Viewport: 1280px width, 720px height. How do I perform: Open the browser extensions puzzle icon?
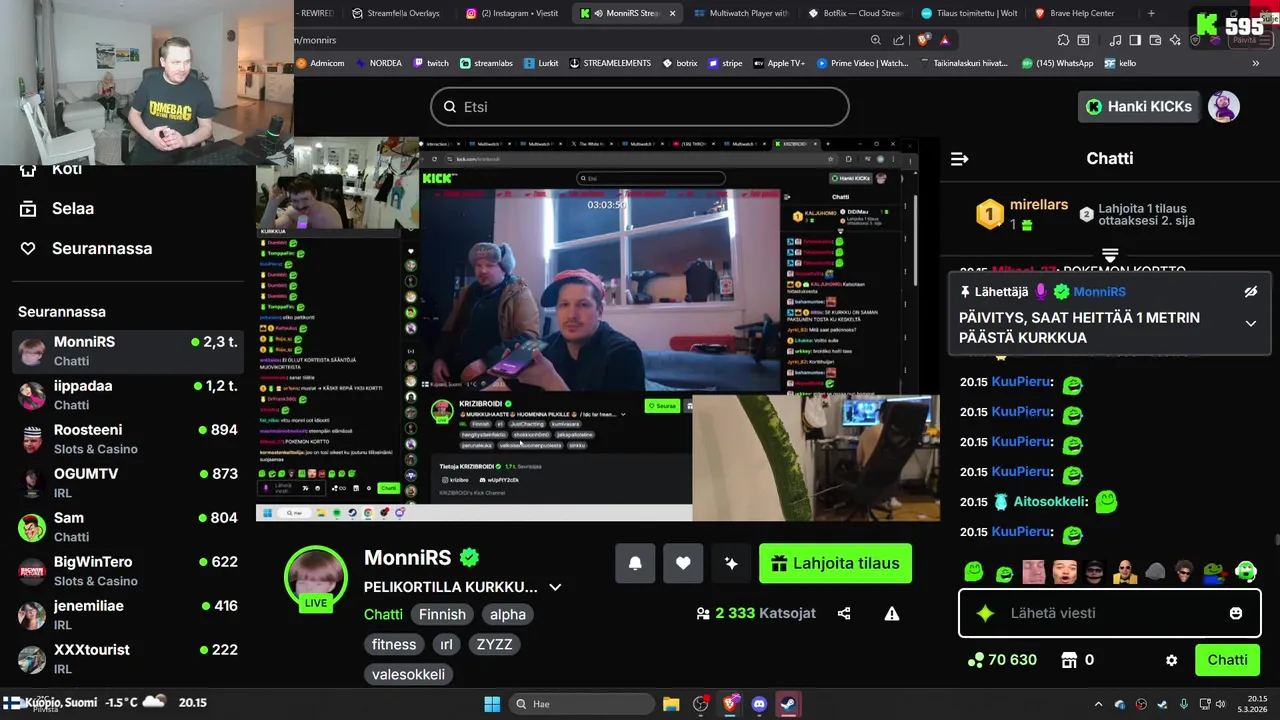tap(1063, 40)
